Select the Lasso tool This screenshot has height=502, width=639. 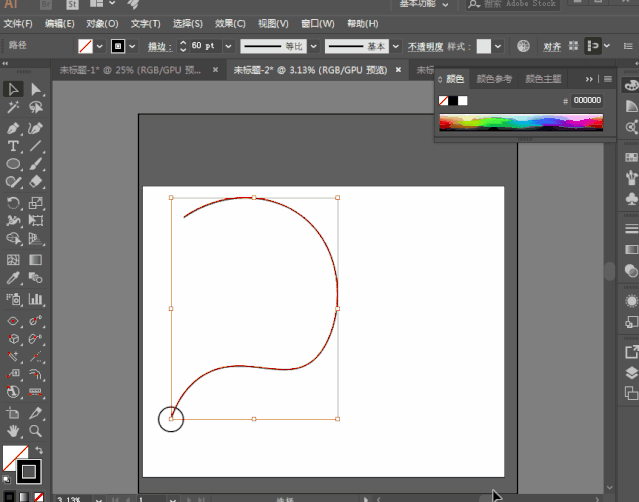(x=36, y=107)
